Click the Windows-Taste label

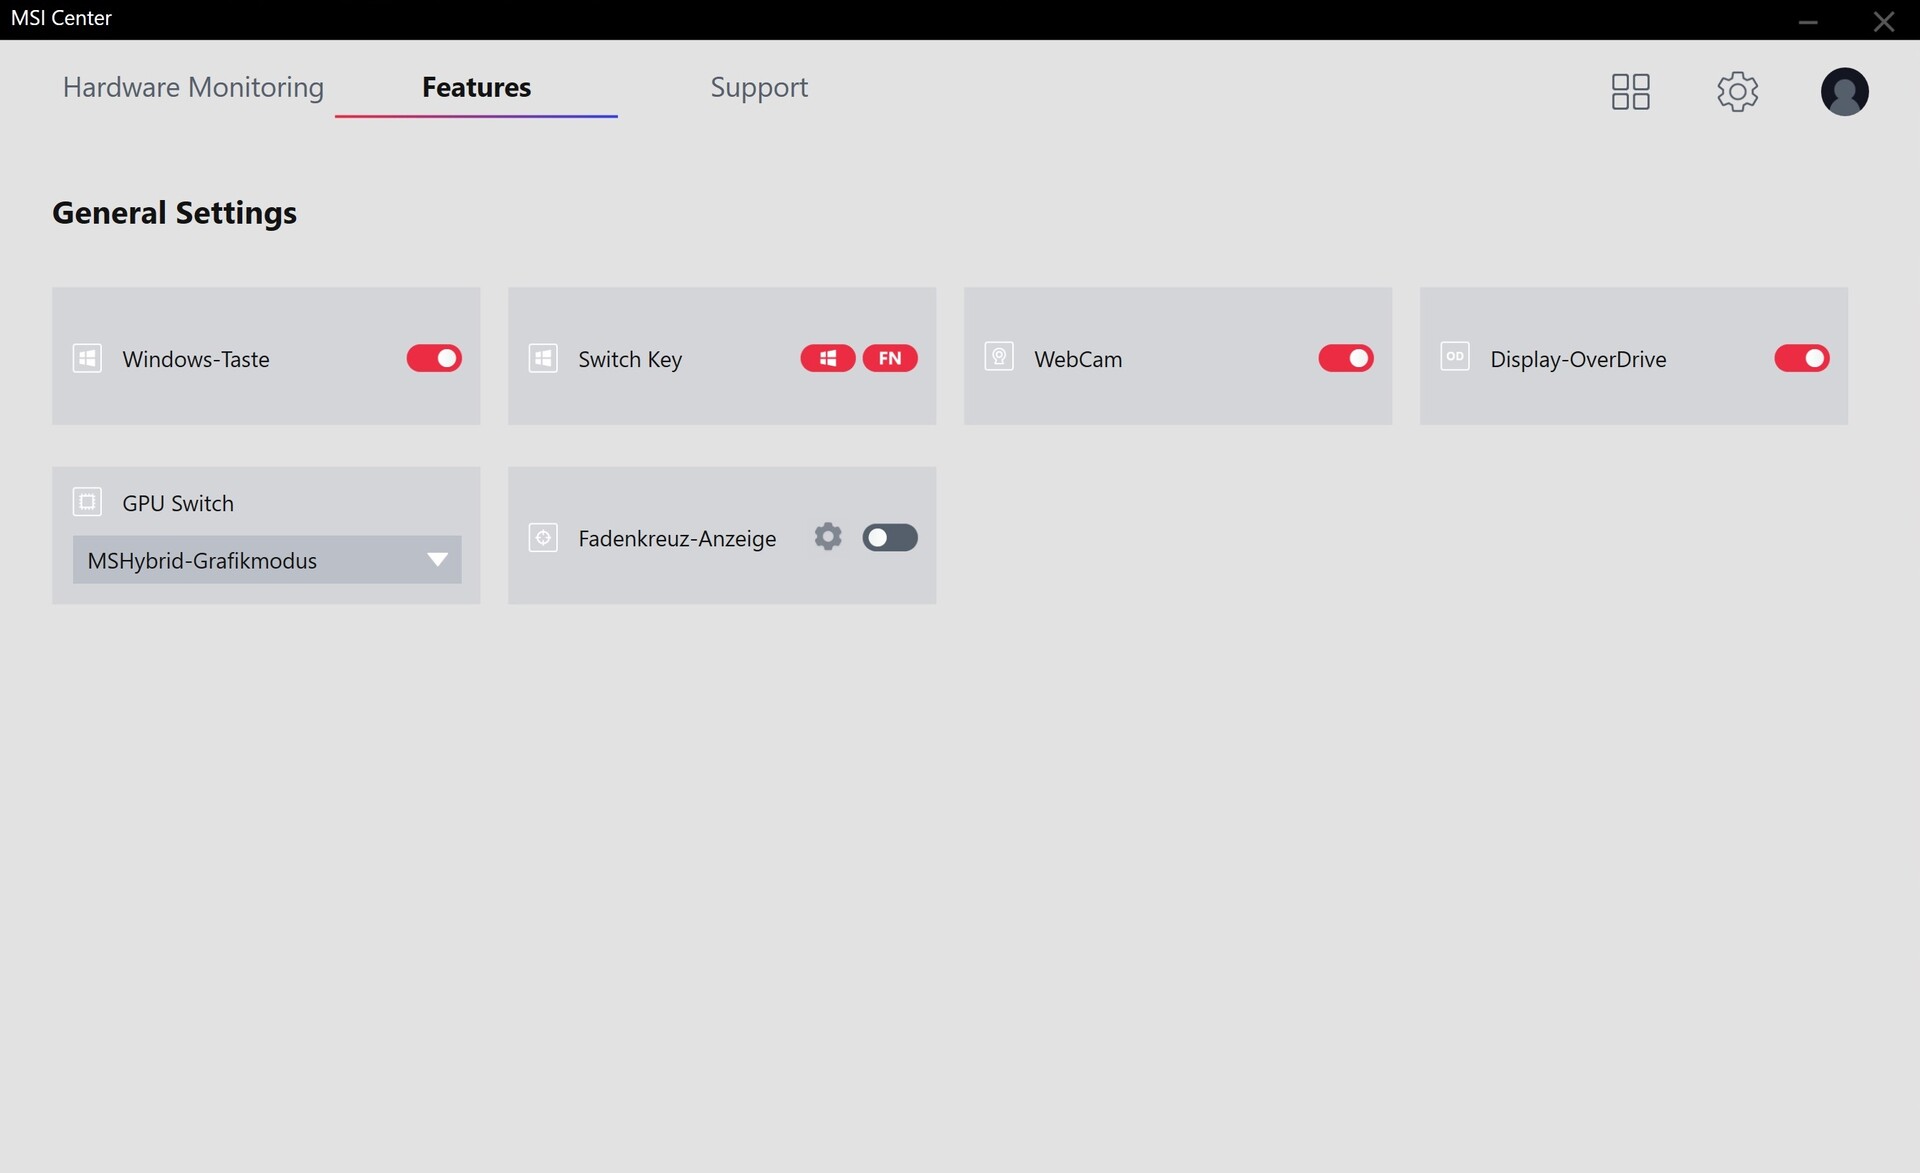pyautogui.click(x=196, y=359)
